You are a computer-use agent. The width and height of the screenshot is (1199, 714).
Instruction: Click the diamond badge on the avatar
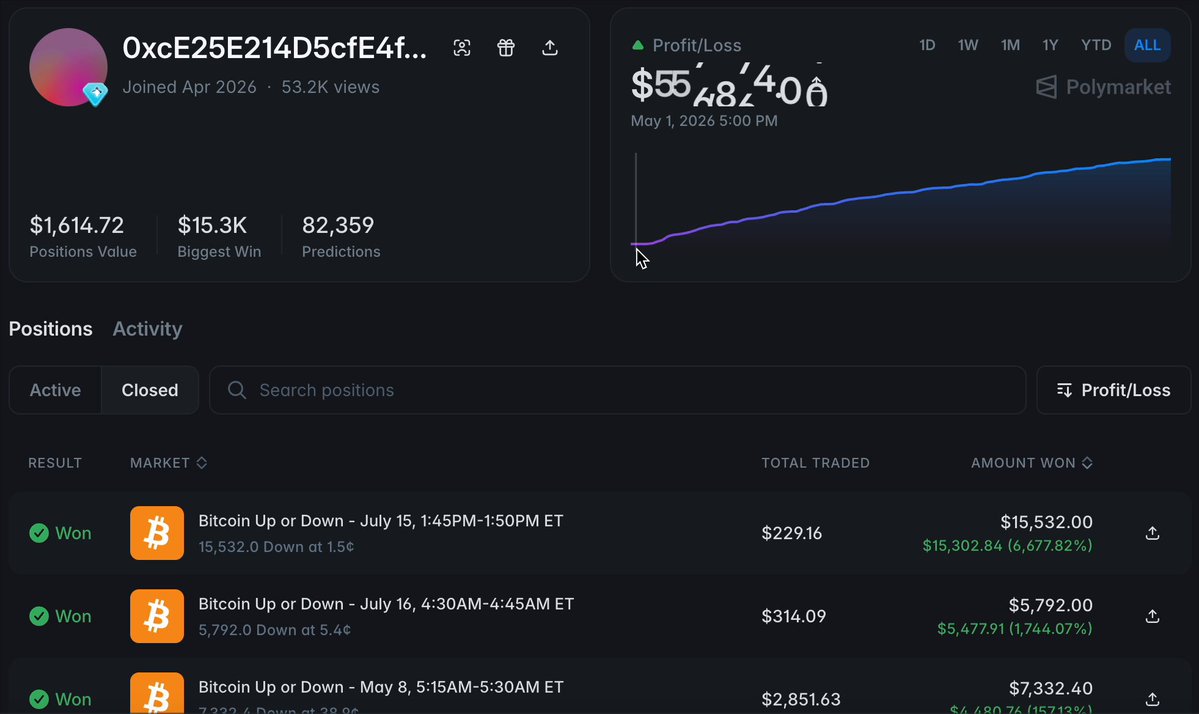(x=95, y=94)
